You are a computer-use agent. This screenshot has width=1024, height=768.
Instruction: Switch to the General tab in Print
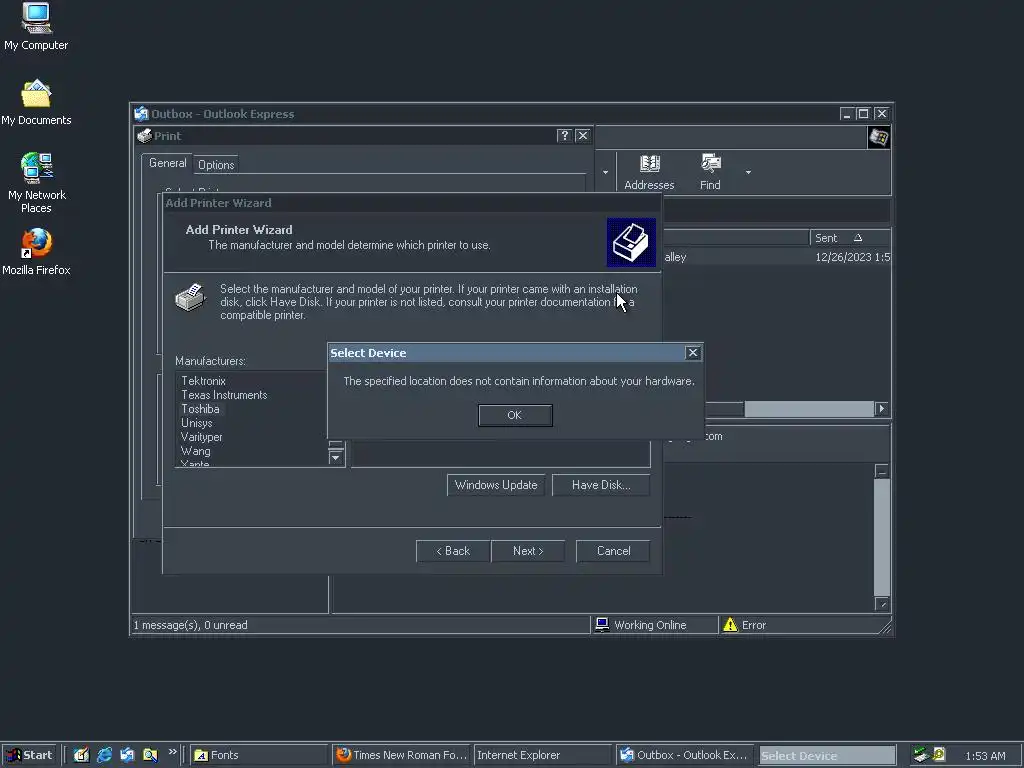tap(167, 163)
